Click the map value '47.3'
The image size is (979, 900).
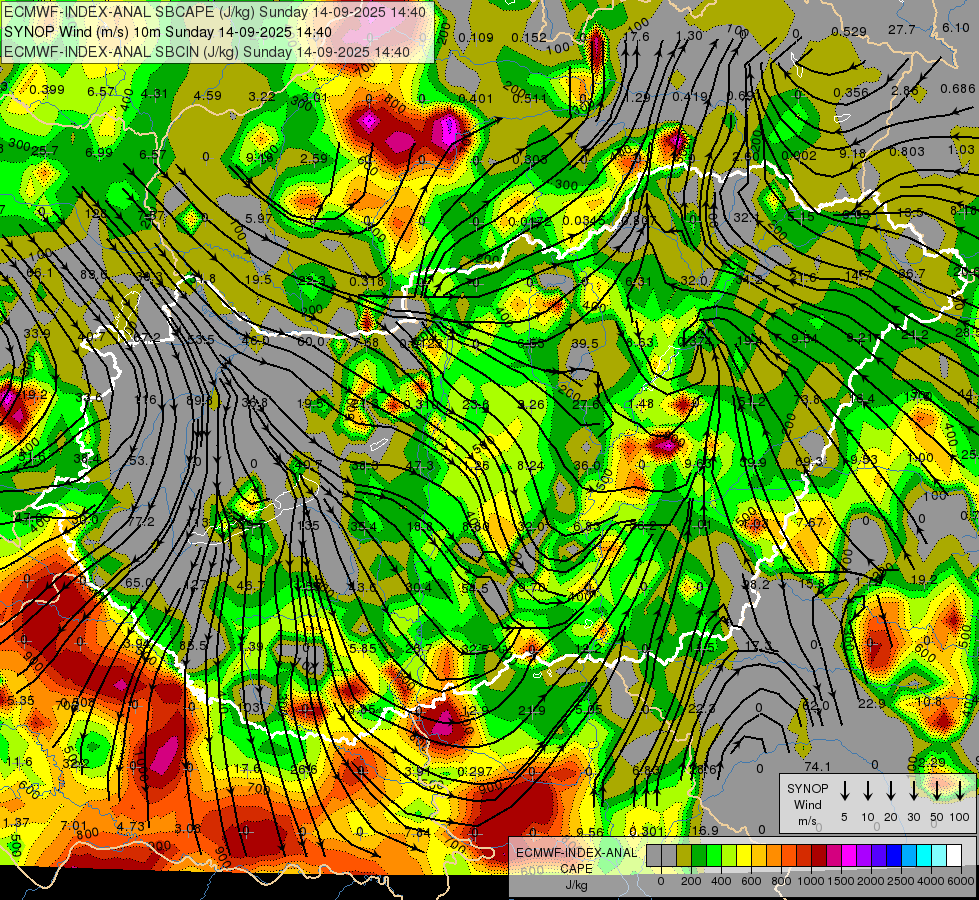pos(419,465)
